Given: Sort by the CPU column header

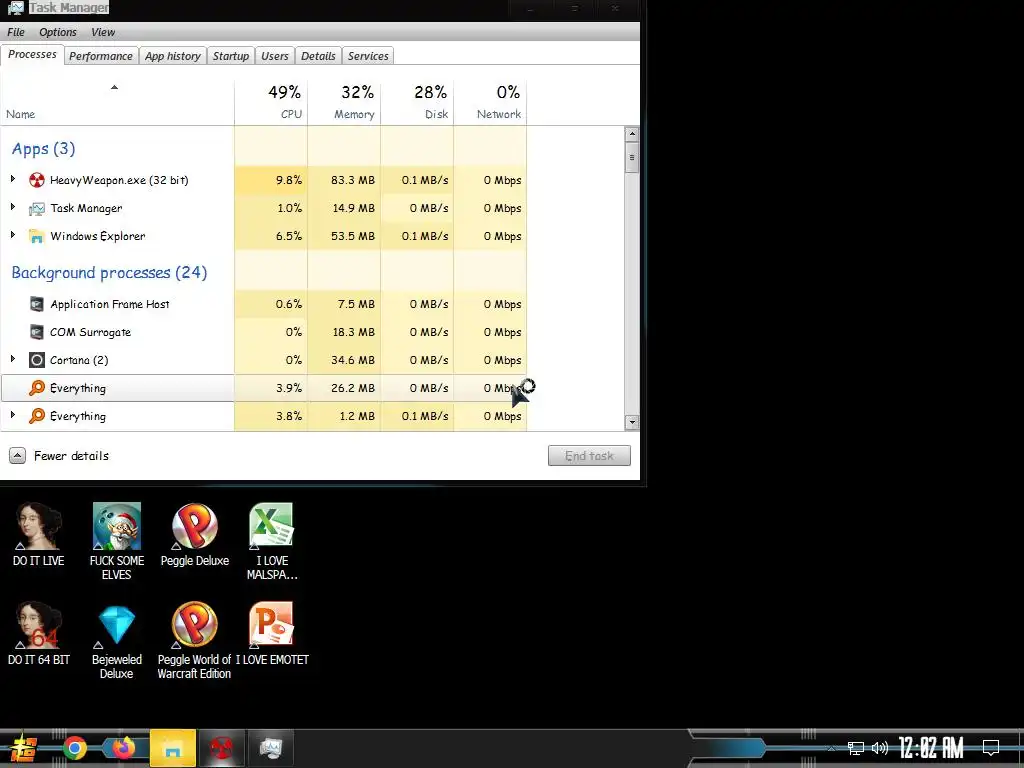Looking at the screenshot, I should tap(271, 102).
